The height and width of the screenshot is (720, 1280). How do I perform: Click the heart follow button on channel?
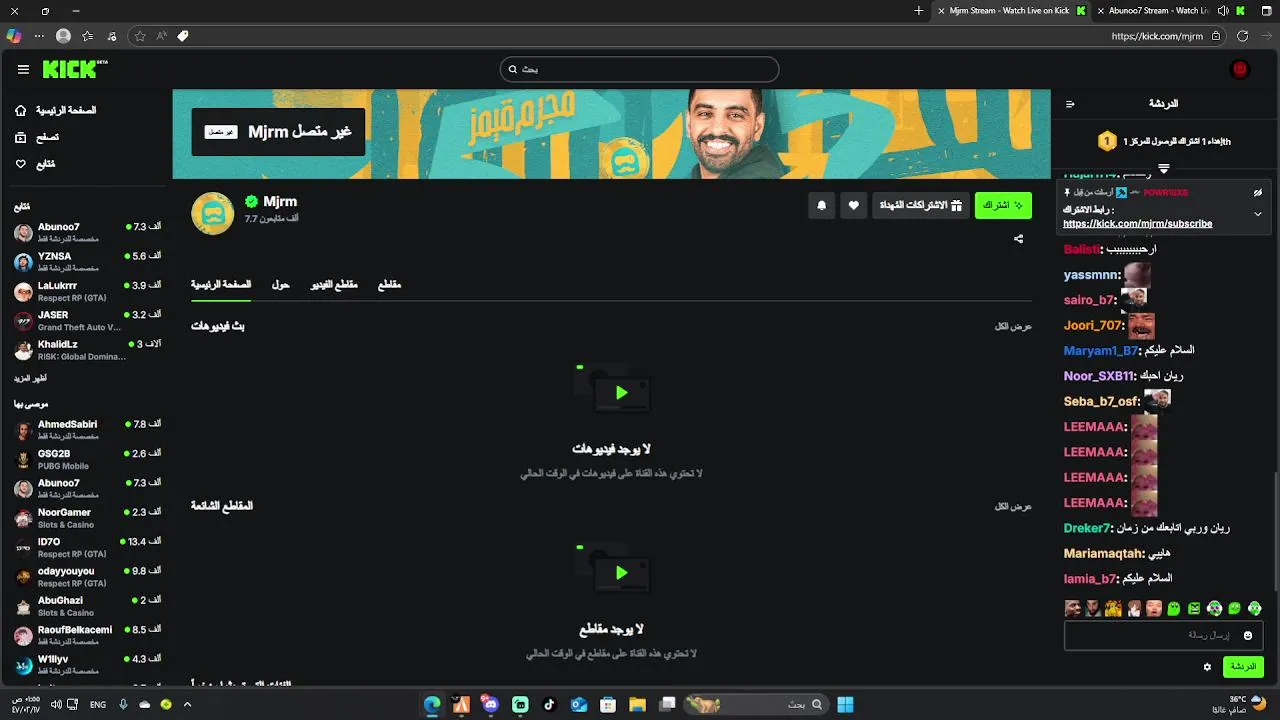click(x=853, y=205)
